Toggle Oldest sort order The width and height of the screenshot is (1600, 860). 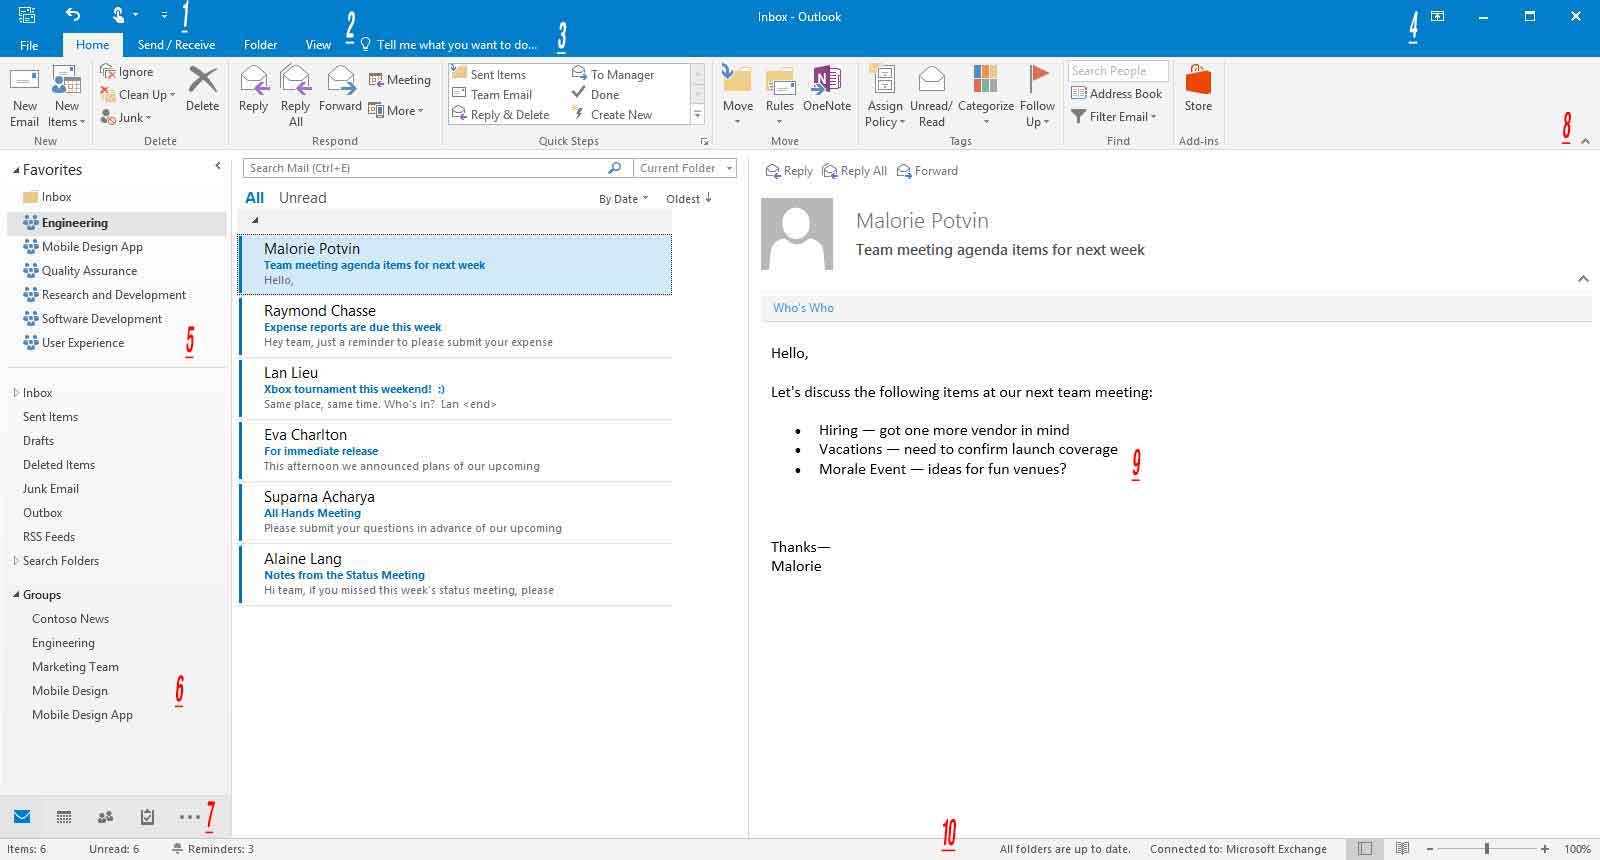click(x=689, y=199)
